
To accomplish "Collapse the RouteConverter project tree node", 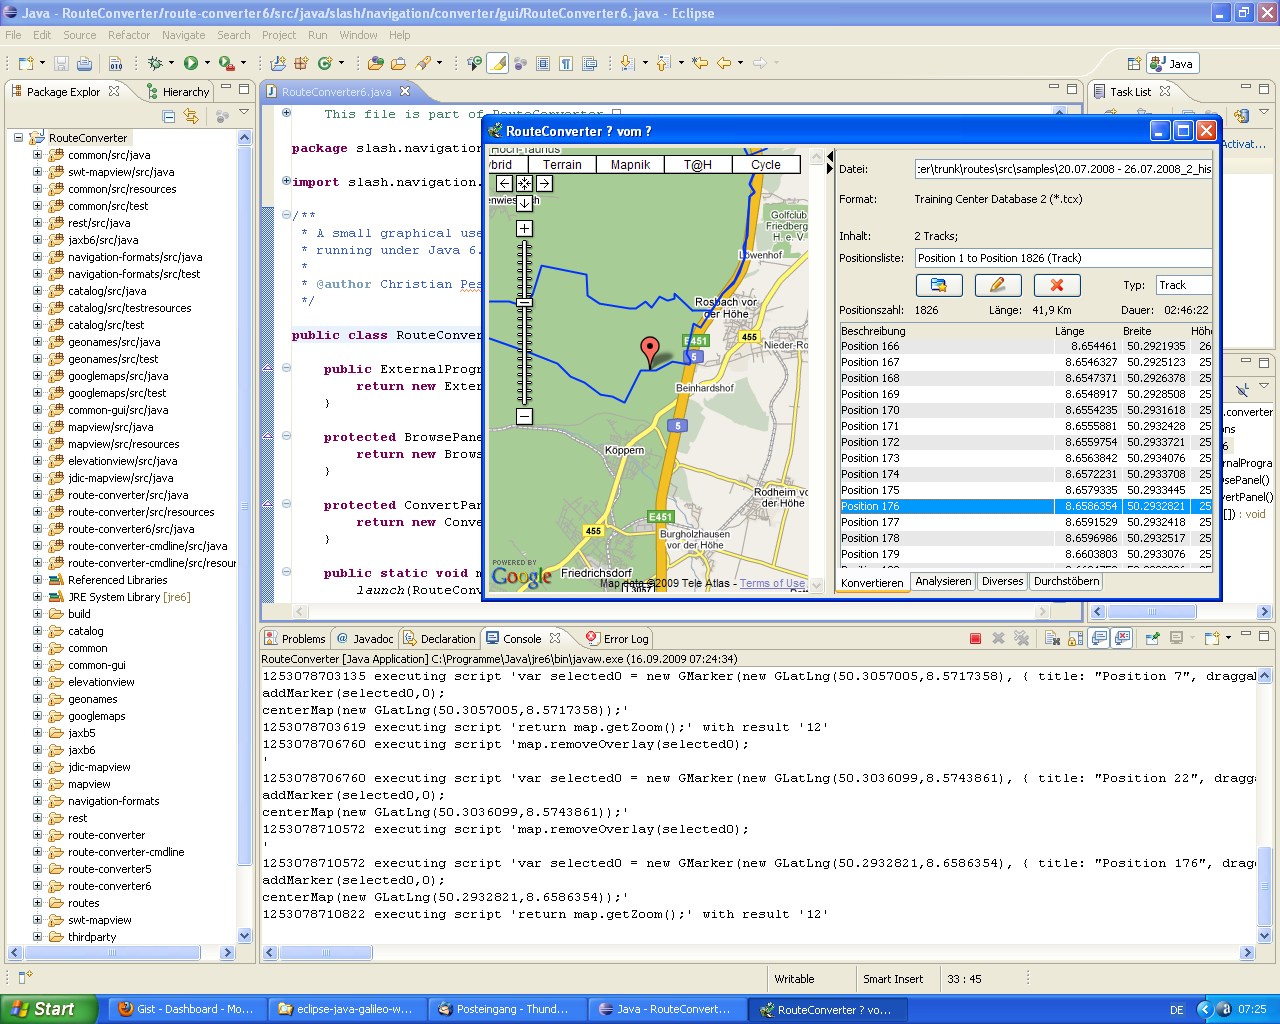I will pyautogui.click(x=18, y=138).
